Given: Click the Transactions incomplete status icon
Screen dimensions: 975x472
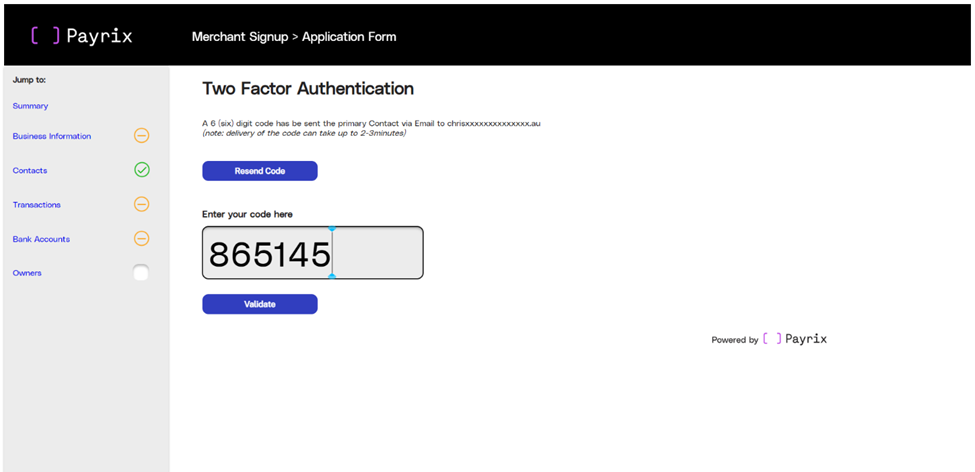Looking at the screenshot, I should pos(142,204).
